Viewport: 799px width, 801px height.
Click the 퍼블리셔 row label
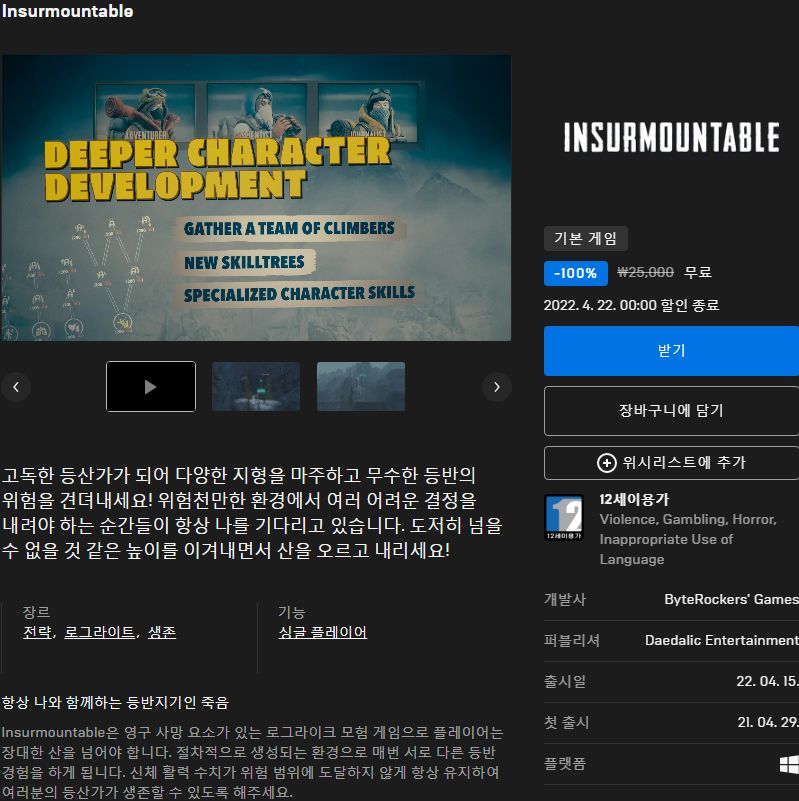pos(572,641)
